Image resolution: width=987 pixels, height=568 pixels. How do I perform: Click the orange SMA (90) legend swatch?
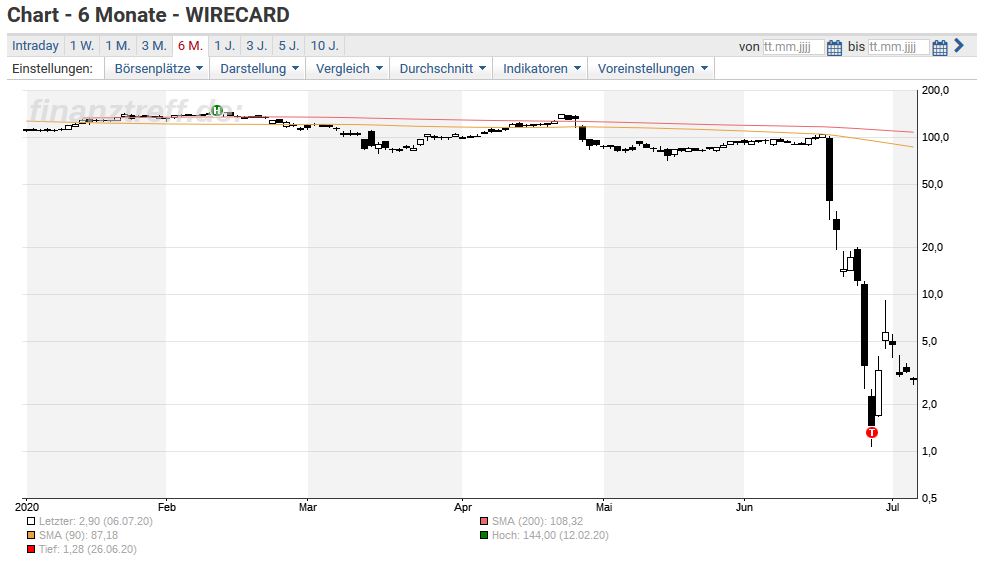pos(31,535)
